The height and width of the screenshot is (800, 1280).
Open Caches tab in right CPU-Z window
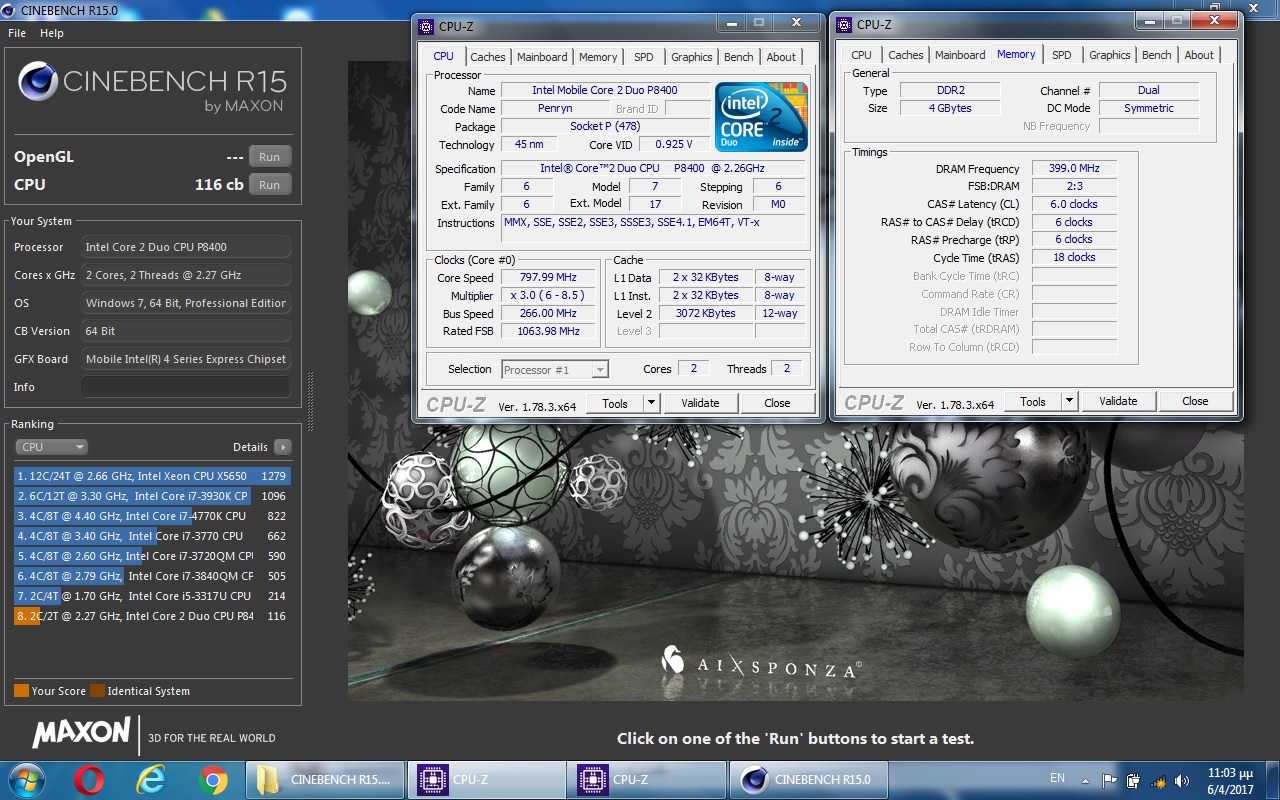pyautogui.click(x=906, y=55)
